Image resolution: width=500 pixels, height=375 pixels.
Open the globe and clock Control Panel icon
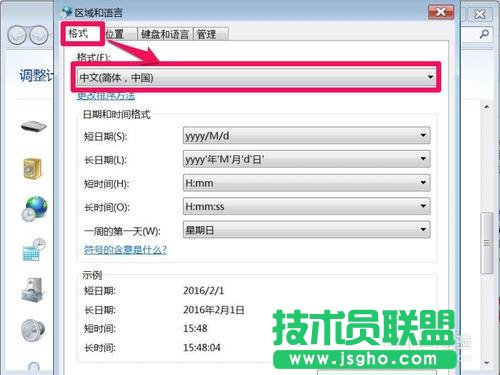coord(35,209)
